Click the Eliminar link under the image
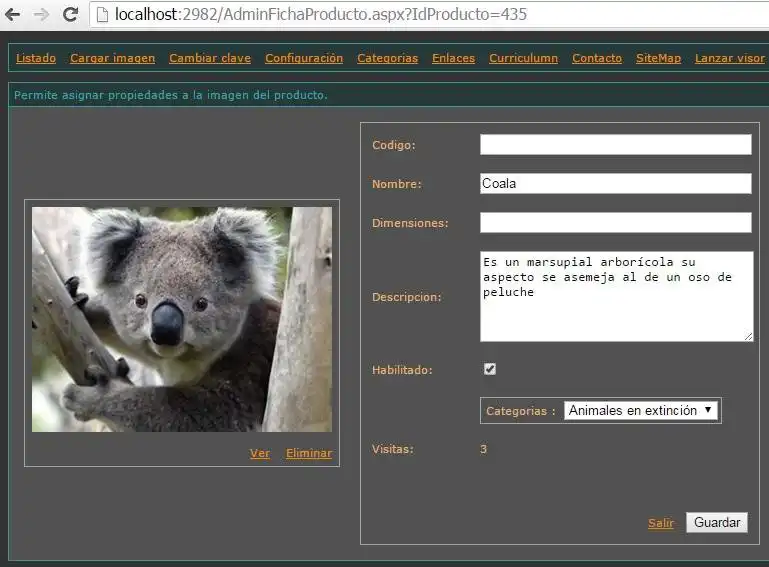 pyautogui.click(x=309, y=453)
